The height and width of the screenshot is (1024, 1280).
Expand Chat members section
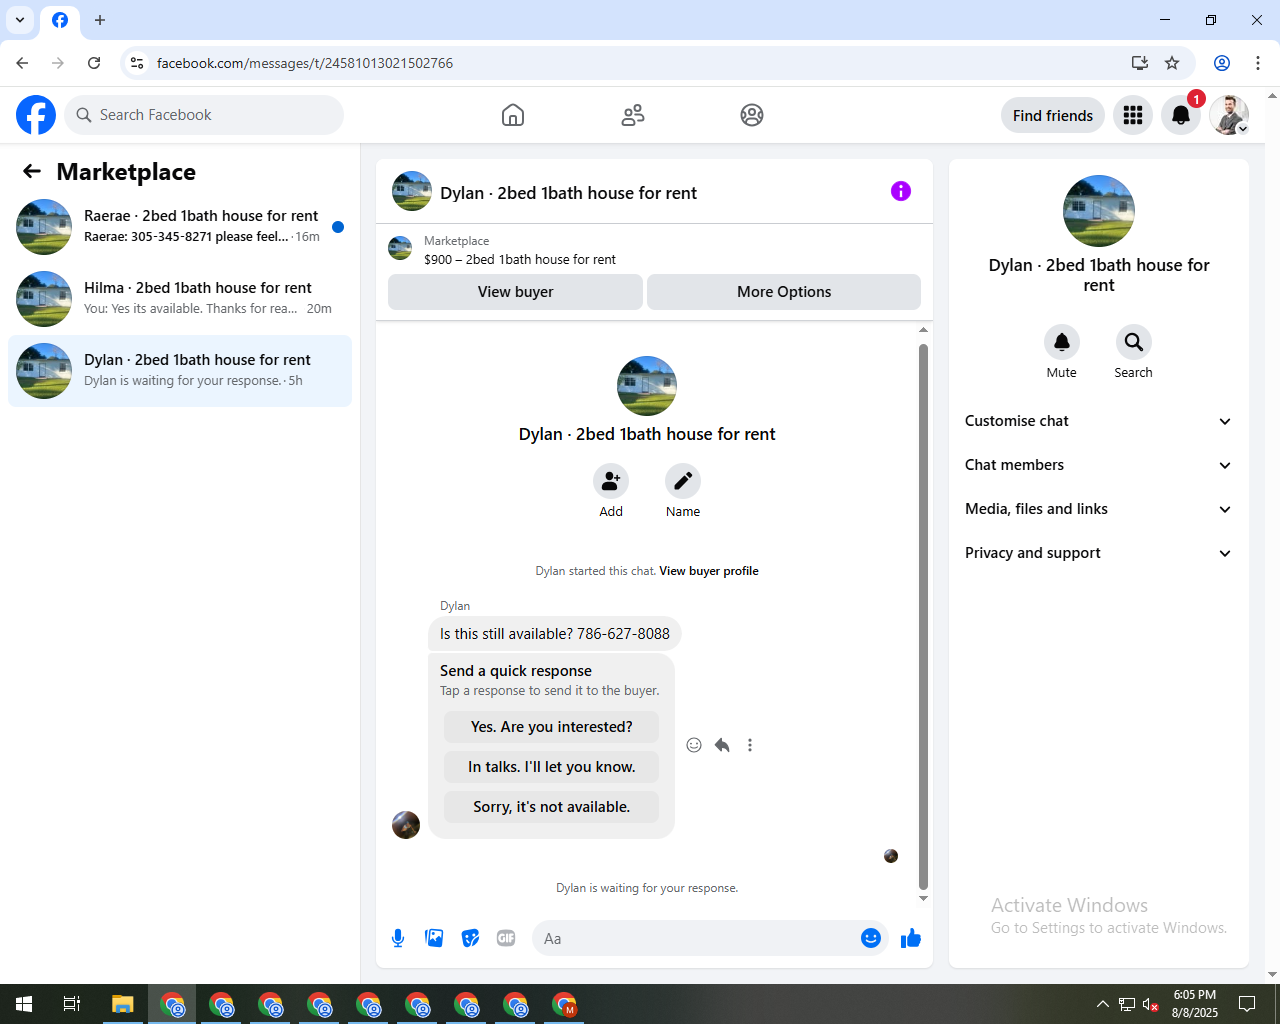[x=1099, y=465]
